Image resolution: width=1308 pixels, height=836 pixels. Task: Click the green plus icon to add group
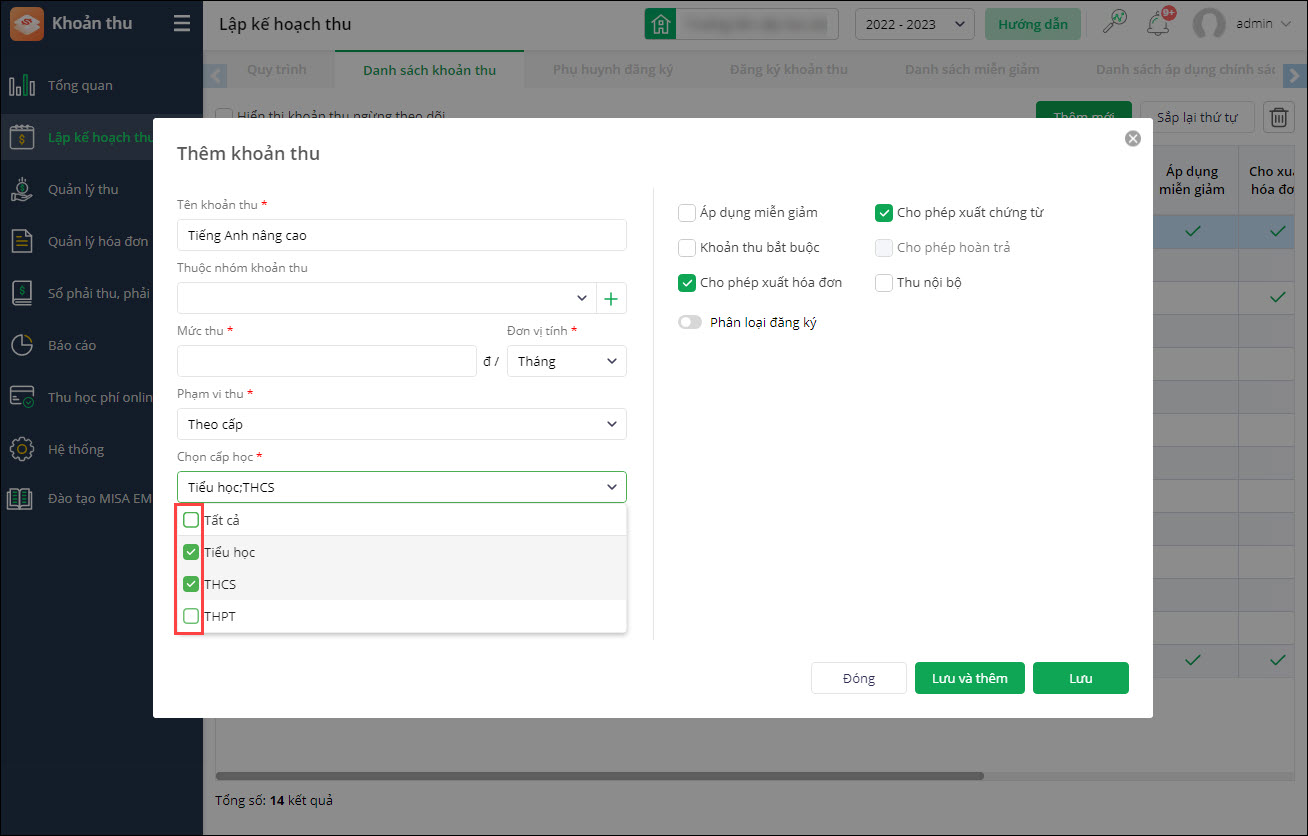click(x=611, y=298)
